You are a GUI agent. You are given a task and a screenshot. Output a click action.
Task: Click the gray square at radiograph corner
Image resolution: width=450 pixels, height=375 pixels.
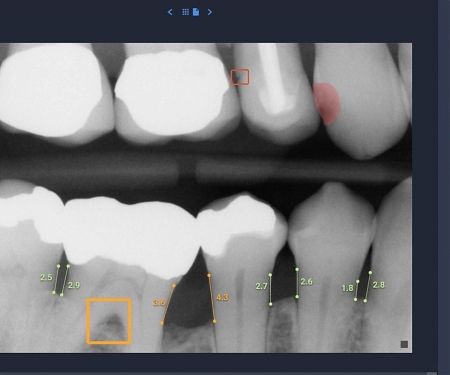(x=404, y=344)
